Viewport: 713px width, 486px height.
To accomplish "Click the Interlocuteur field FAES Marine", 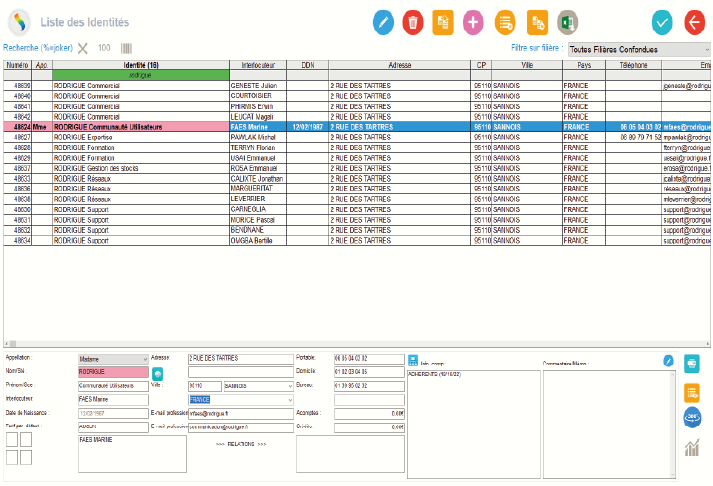I will 113,400.
